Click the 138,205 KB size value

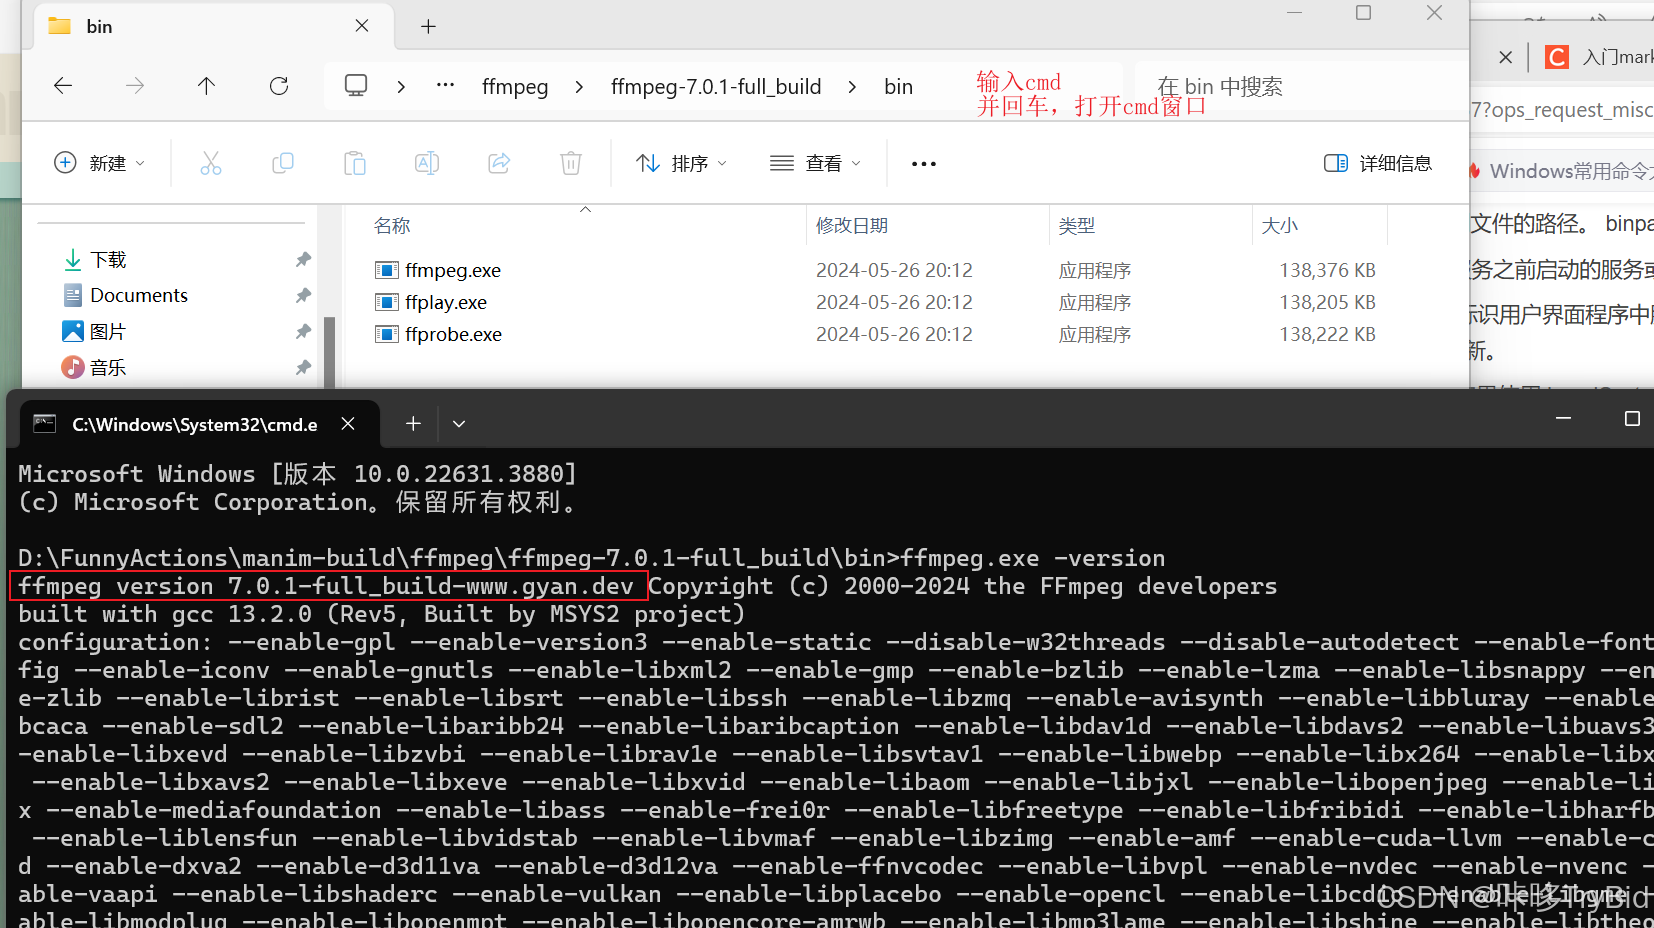click(x=1327, y=302)
